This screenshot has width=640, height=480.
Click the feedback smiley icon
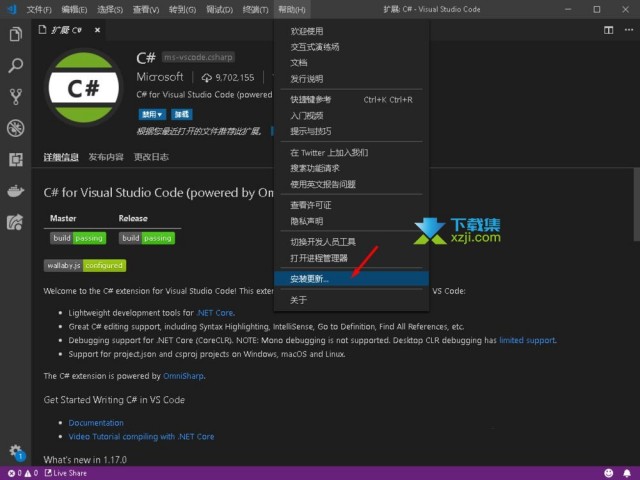pos(608,473)
